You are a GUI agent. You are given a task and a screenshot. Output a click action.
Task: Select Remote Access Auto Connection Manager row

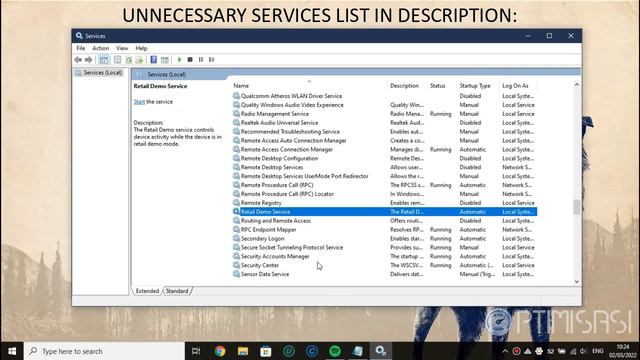coord(384,140)
